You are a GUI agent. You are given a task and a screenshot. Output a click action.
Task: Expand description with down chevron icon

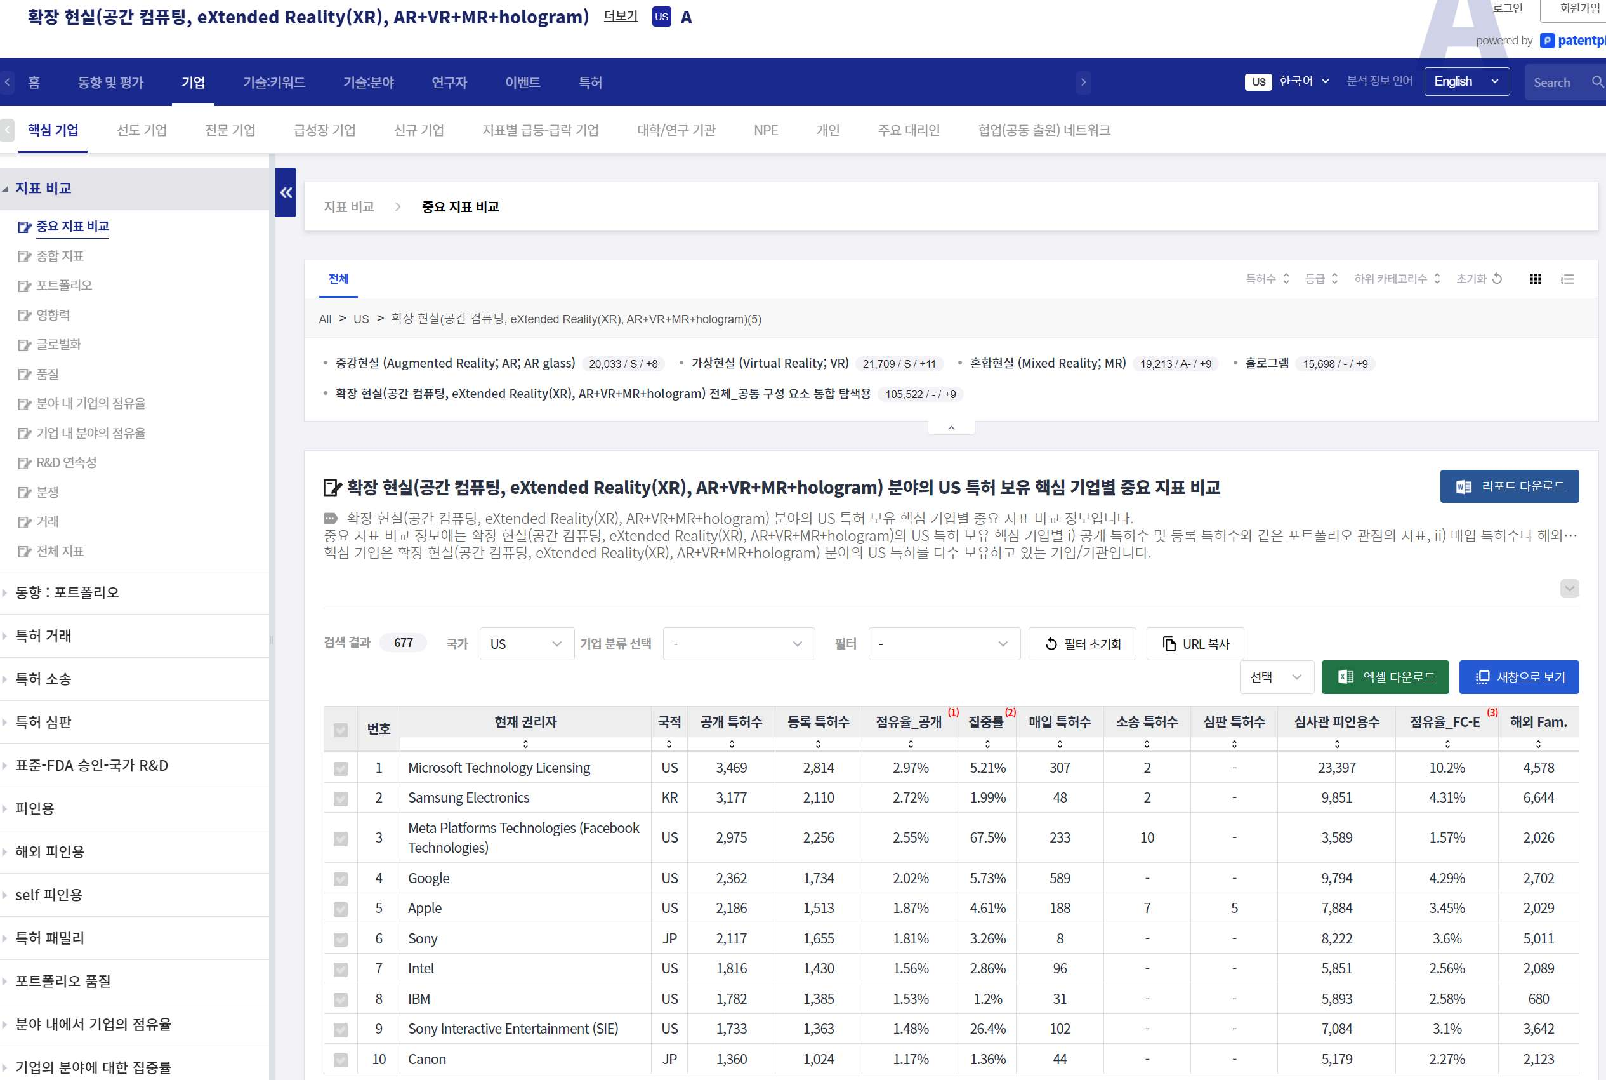tap(1570, 588)
